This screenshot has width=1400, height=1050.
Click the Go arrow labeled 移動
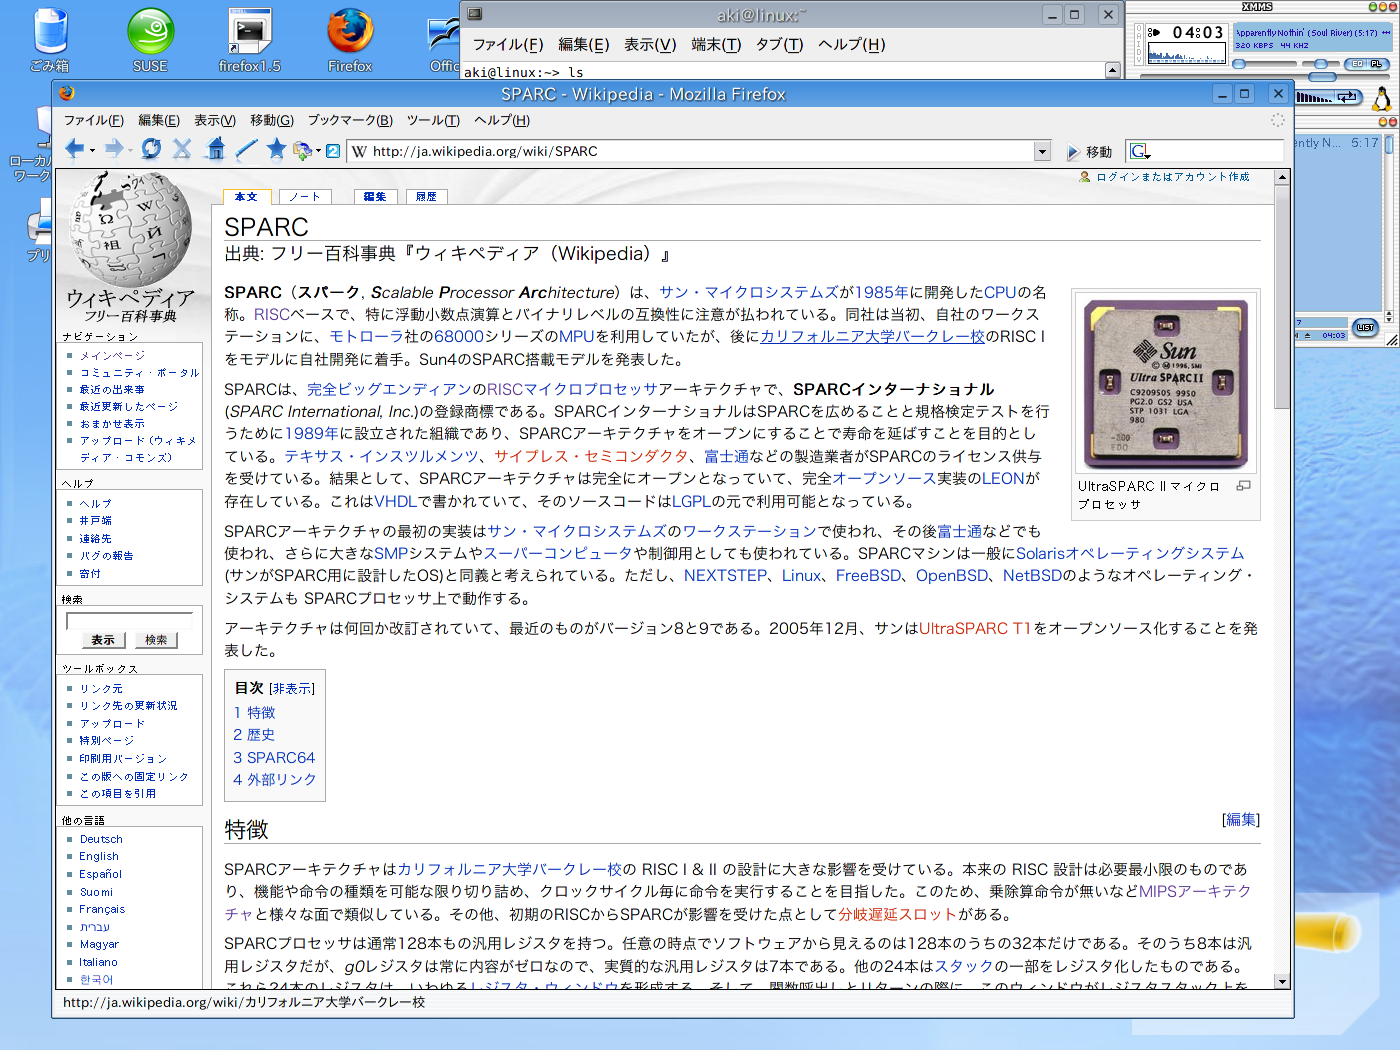[x=1089, y=152]
